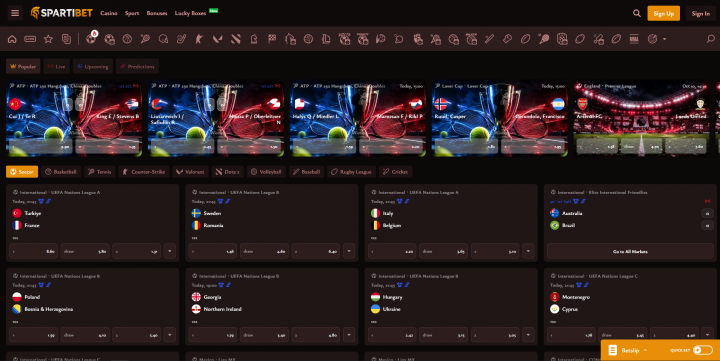Click the Betslip receipt icon
Image resolution: width=720 pixels, height=361 pixels.
tap(613, 350)
